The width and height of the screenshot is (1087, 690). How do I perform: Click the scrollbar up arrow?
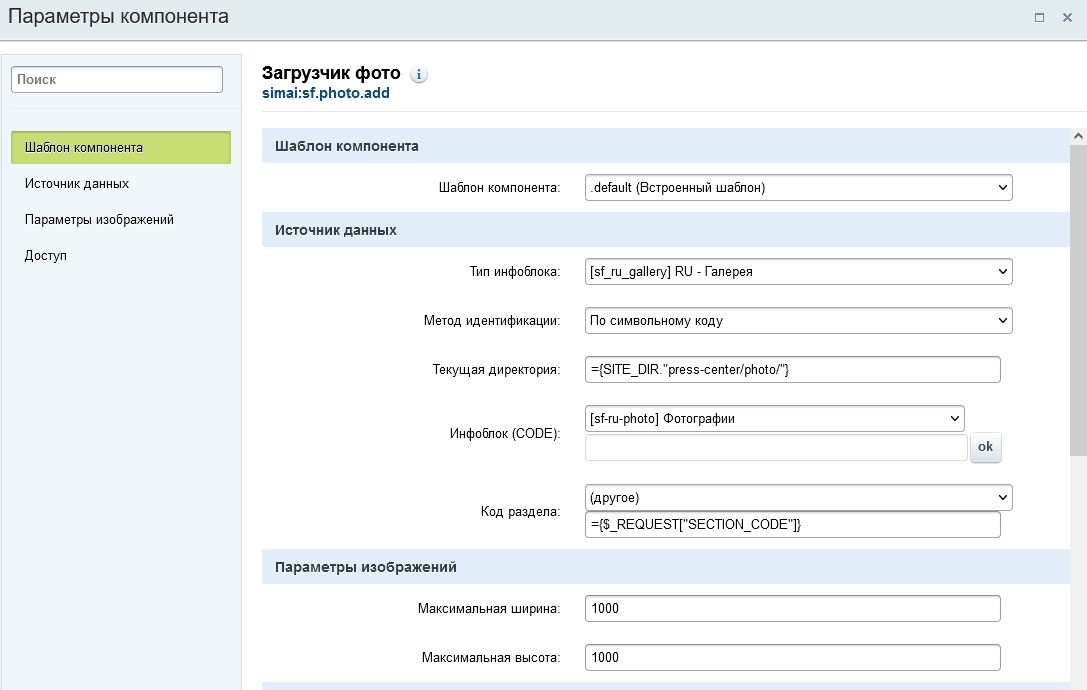(1078, 136)
